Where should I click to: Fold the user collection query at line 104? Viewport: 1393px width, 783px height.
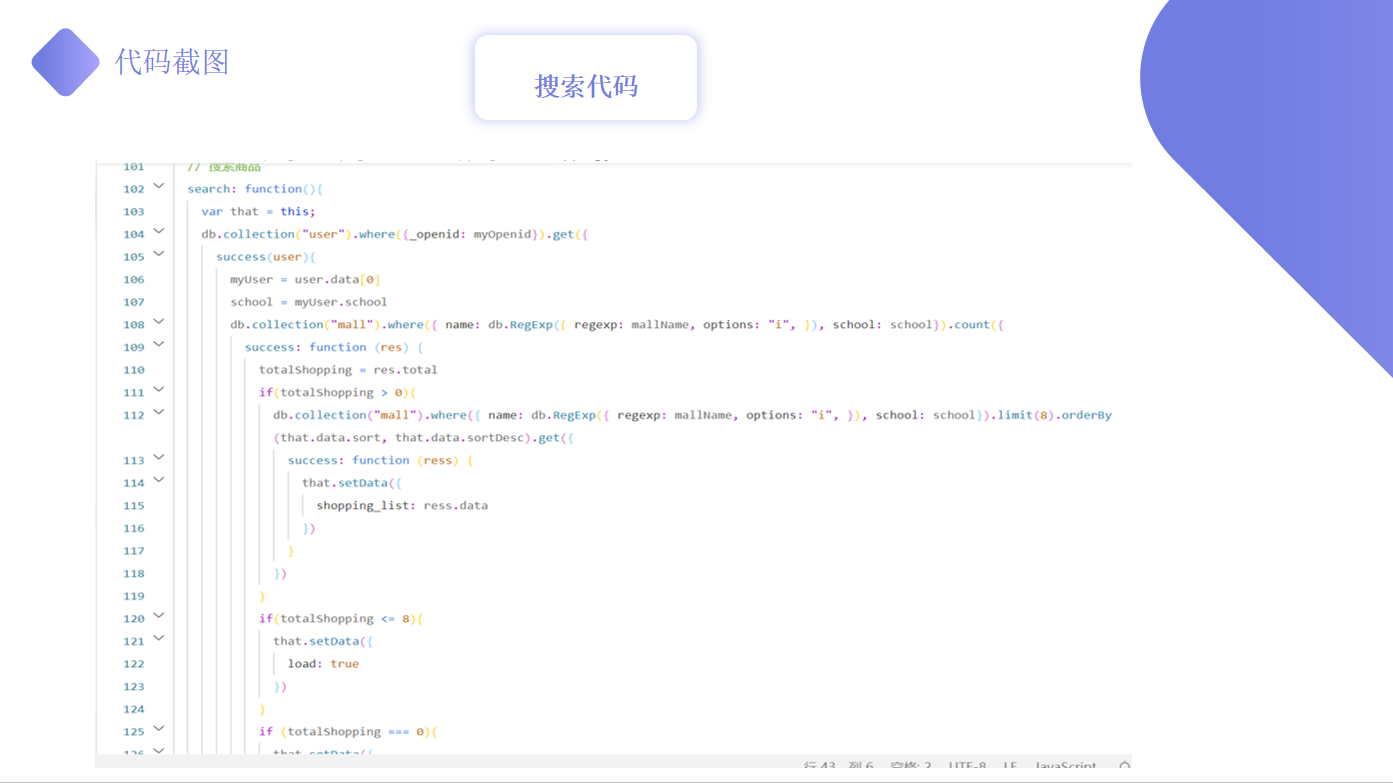point(159,232)
